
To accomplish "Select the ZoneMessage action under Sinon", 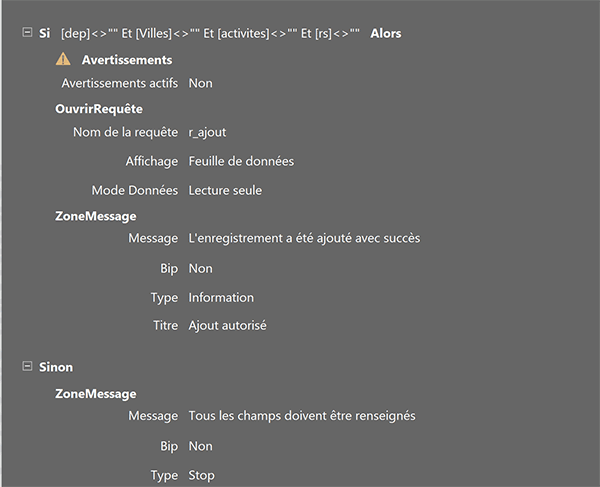I will click(96, 394).
